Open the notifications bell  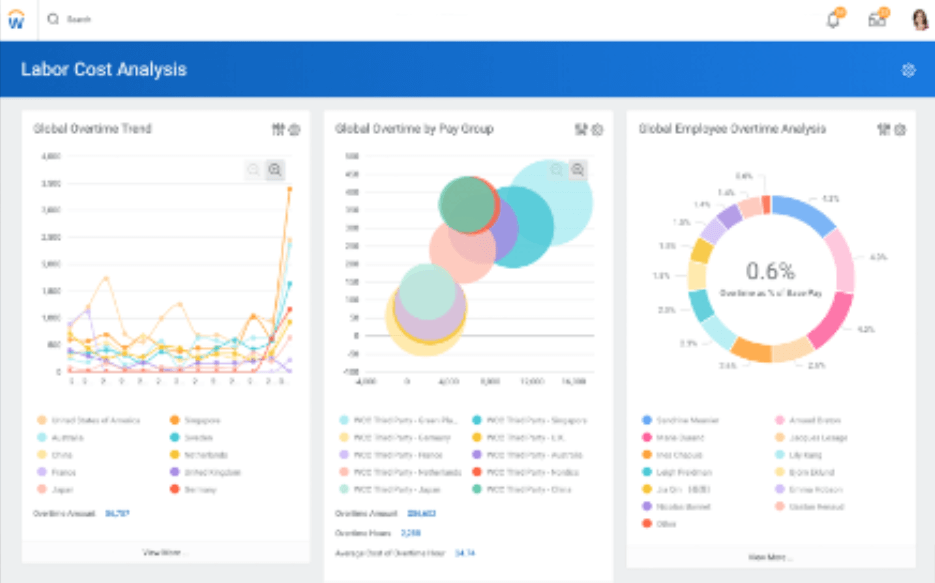(833, 19)
